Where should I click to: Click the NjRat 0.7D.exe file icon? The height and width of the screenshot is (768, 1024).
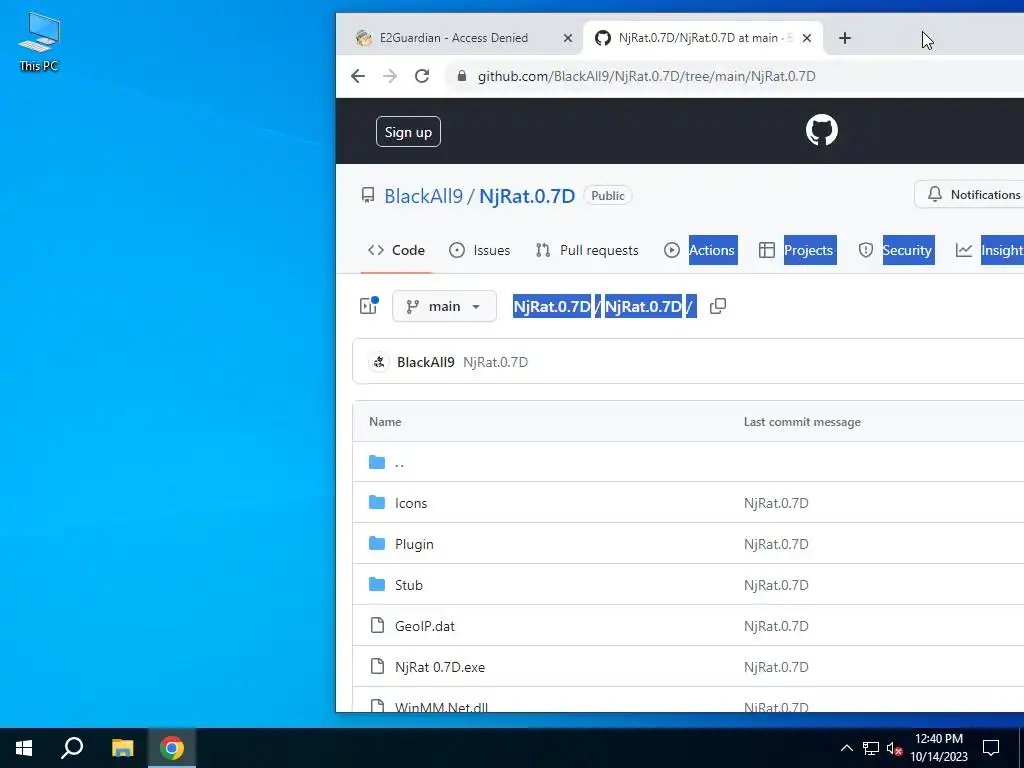377,666
